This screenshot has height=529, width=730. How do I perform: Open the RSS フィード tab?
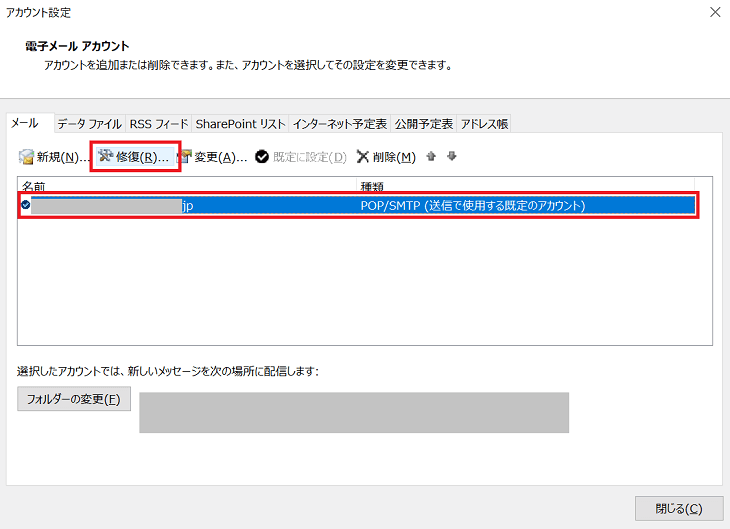pyautogui.click(x=158, y=124)
